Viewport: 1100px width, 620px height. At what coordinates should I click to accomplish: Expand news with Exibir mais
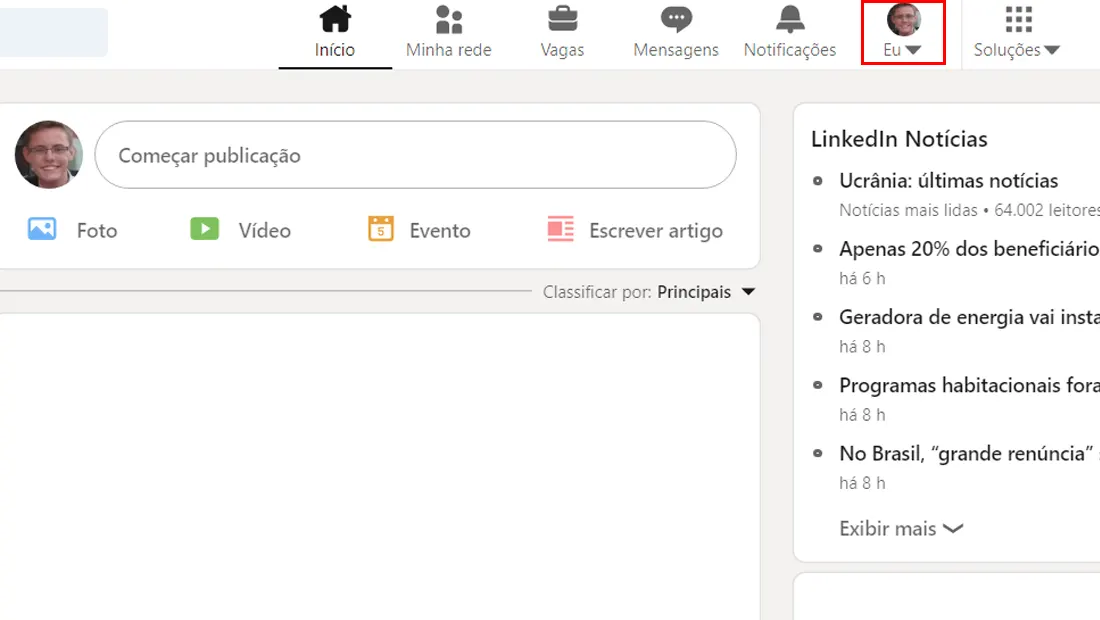pyautogui.click(x=901, y=528)
